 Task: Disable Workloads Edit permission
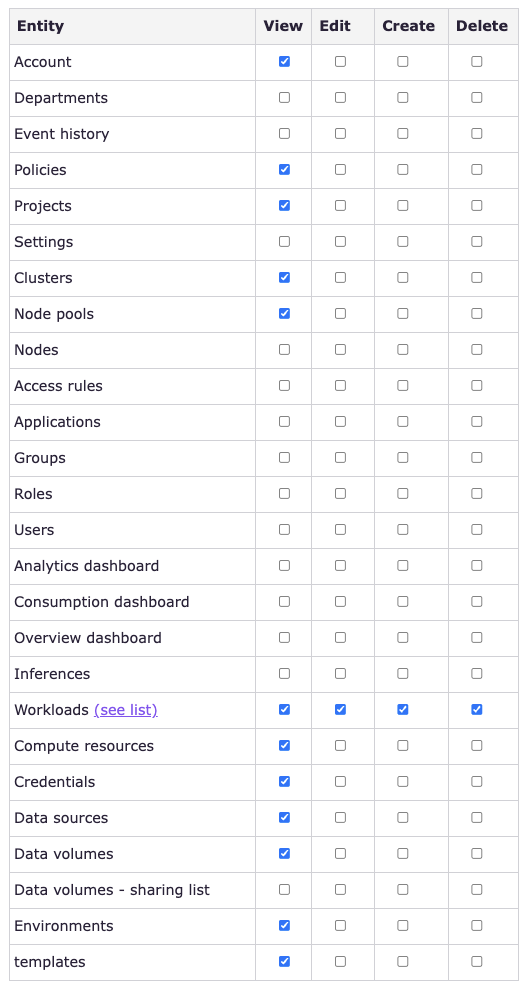click(x=341, y=710)
